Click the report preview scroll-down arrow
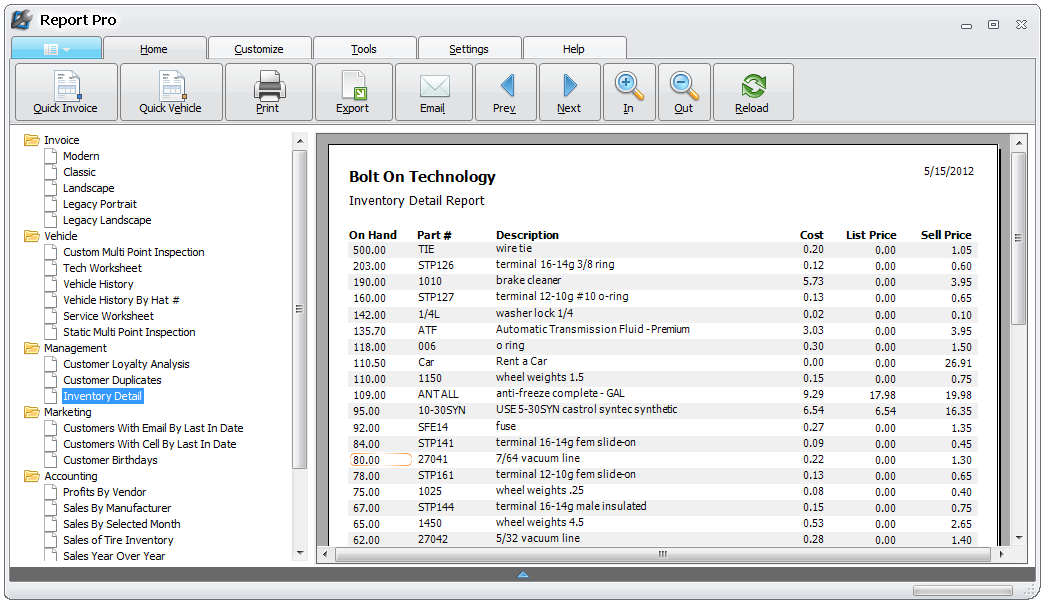Image resolution: width=1046 pixels, height=603 pixels. 1019,538
